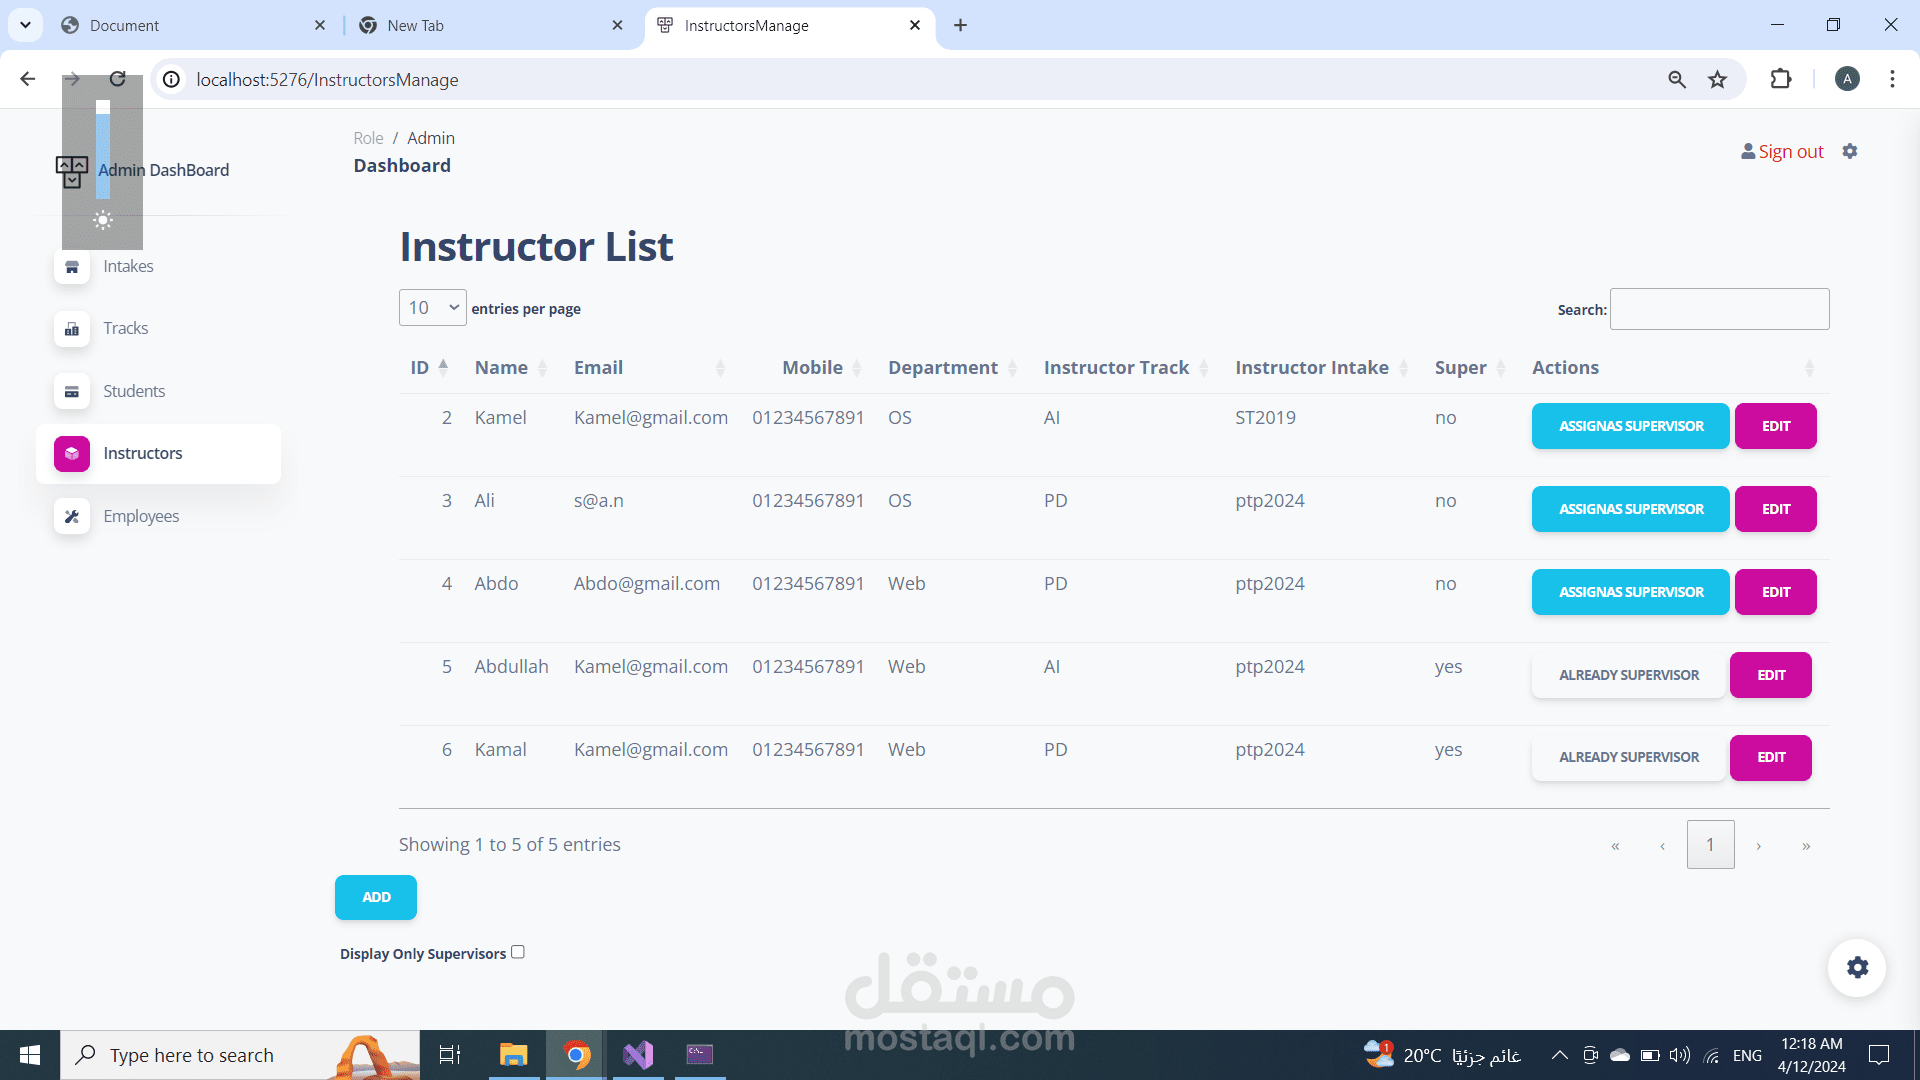Toggle the brightness sun icon in sidebar
Screen dimensions: 1920x1080
click(103, 220)
